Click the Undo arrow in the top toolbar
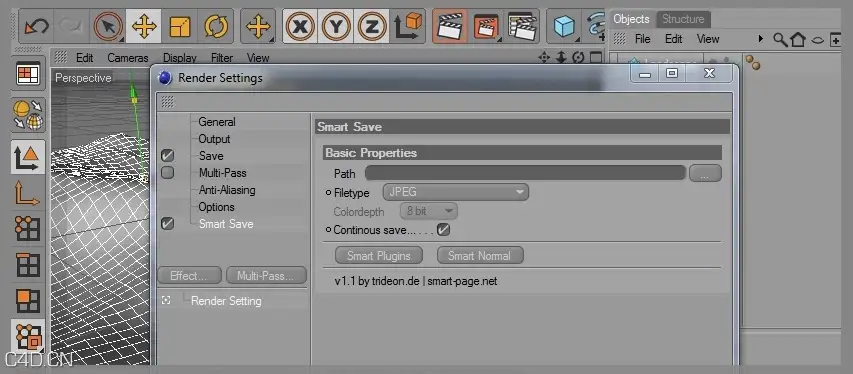This screenshot has width=853, height=374. point(36,26)
